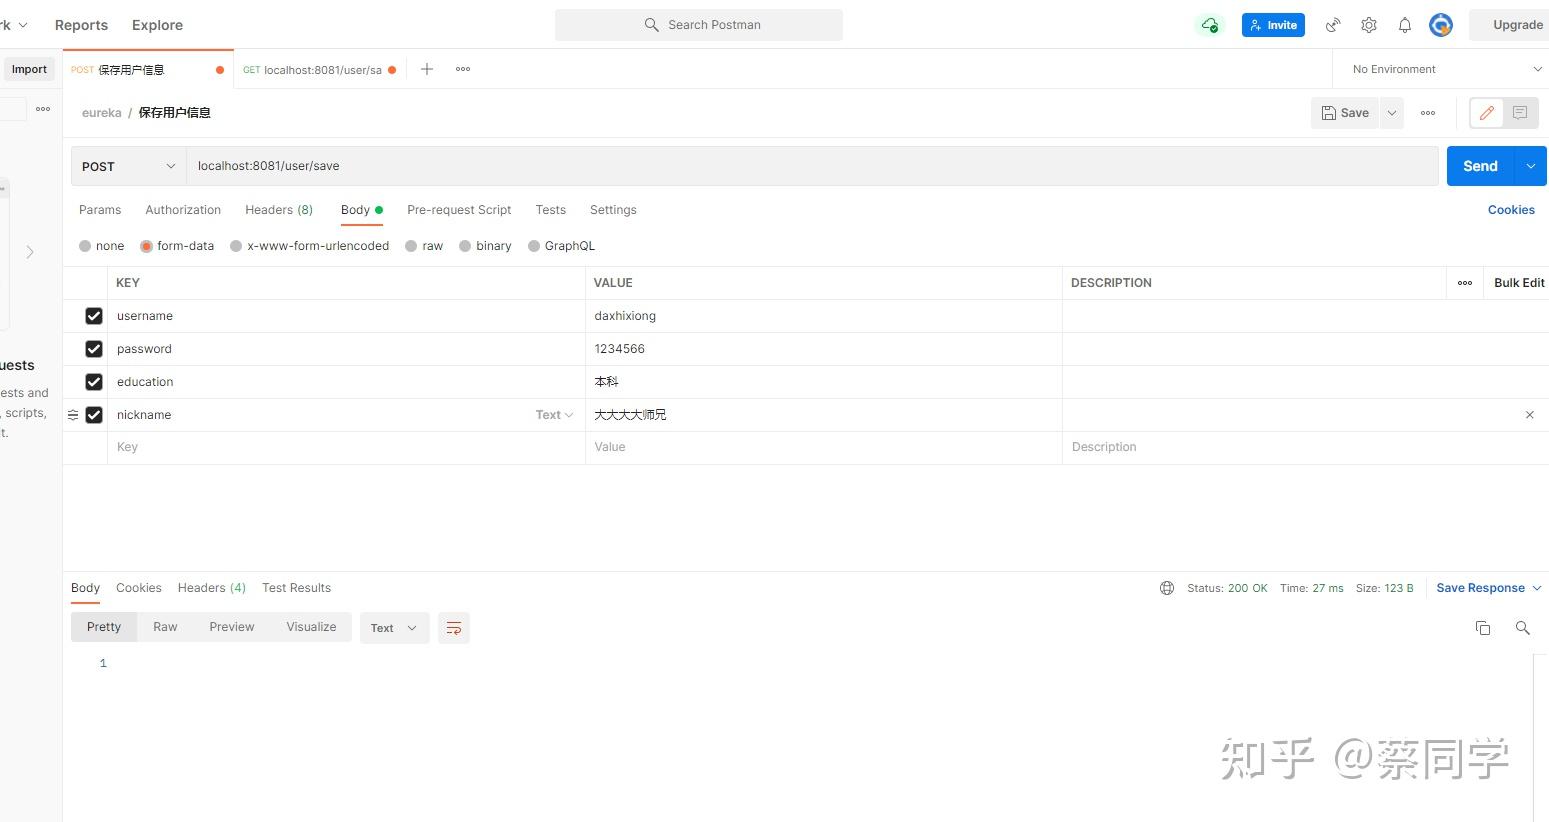Open the POST method dropdown

click(x=128, y=166)
